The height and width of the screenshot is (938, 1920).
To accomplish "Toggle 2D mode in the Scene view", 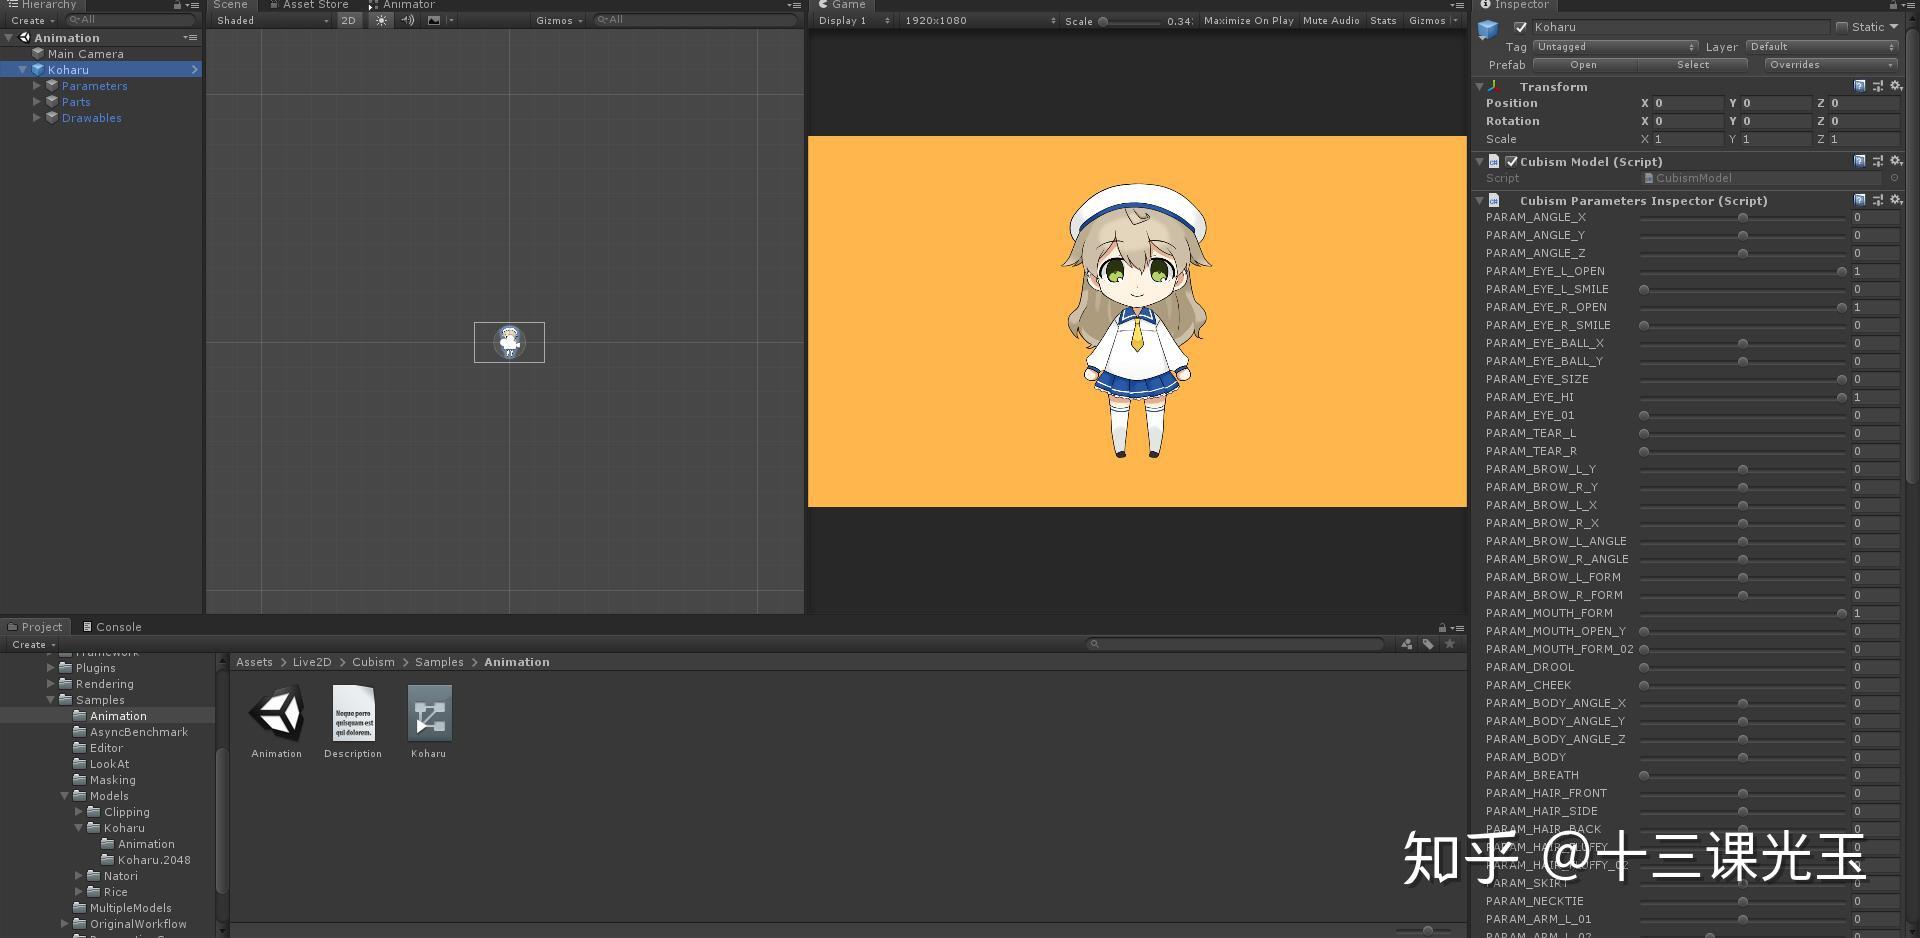I will tap(347, 20).
